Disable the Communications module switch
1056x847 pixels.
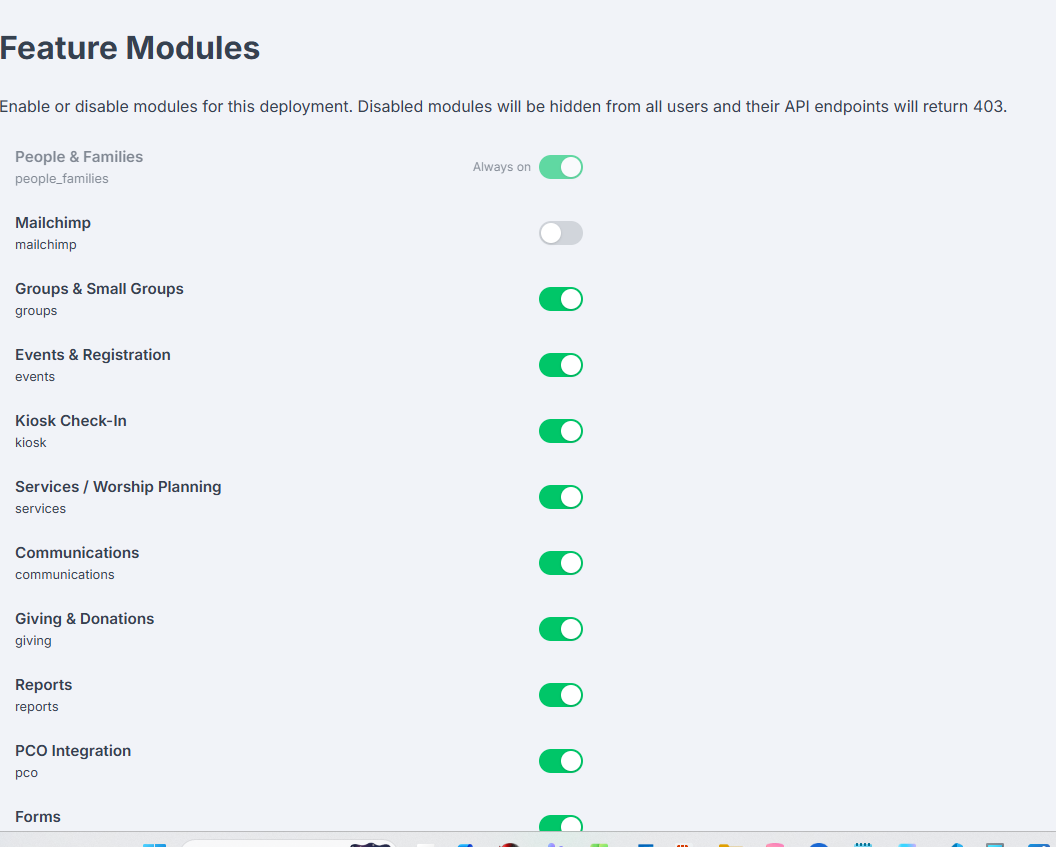(560, 563)
